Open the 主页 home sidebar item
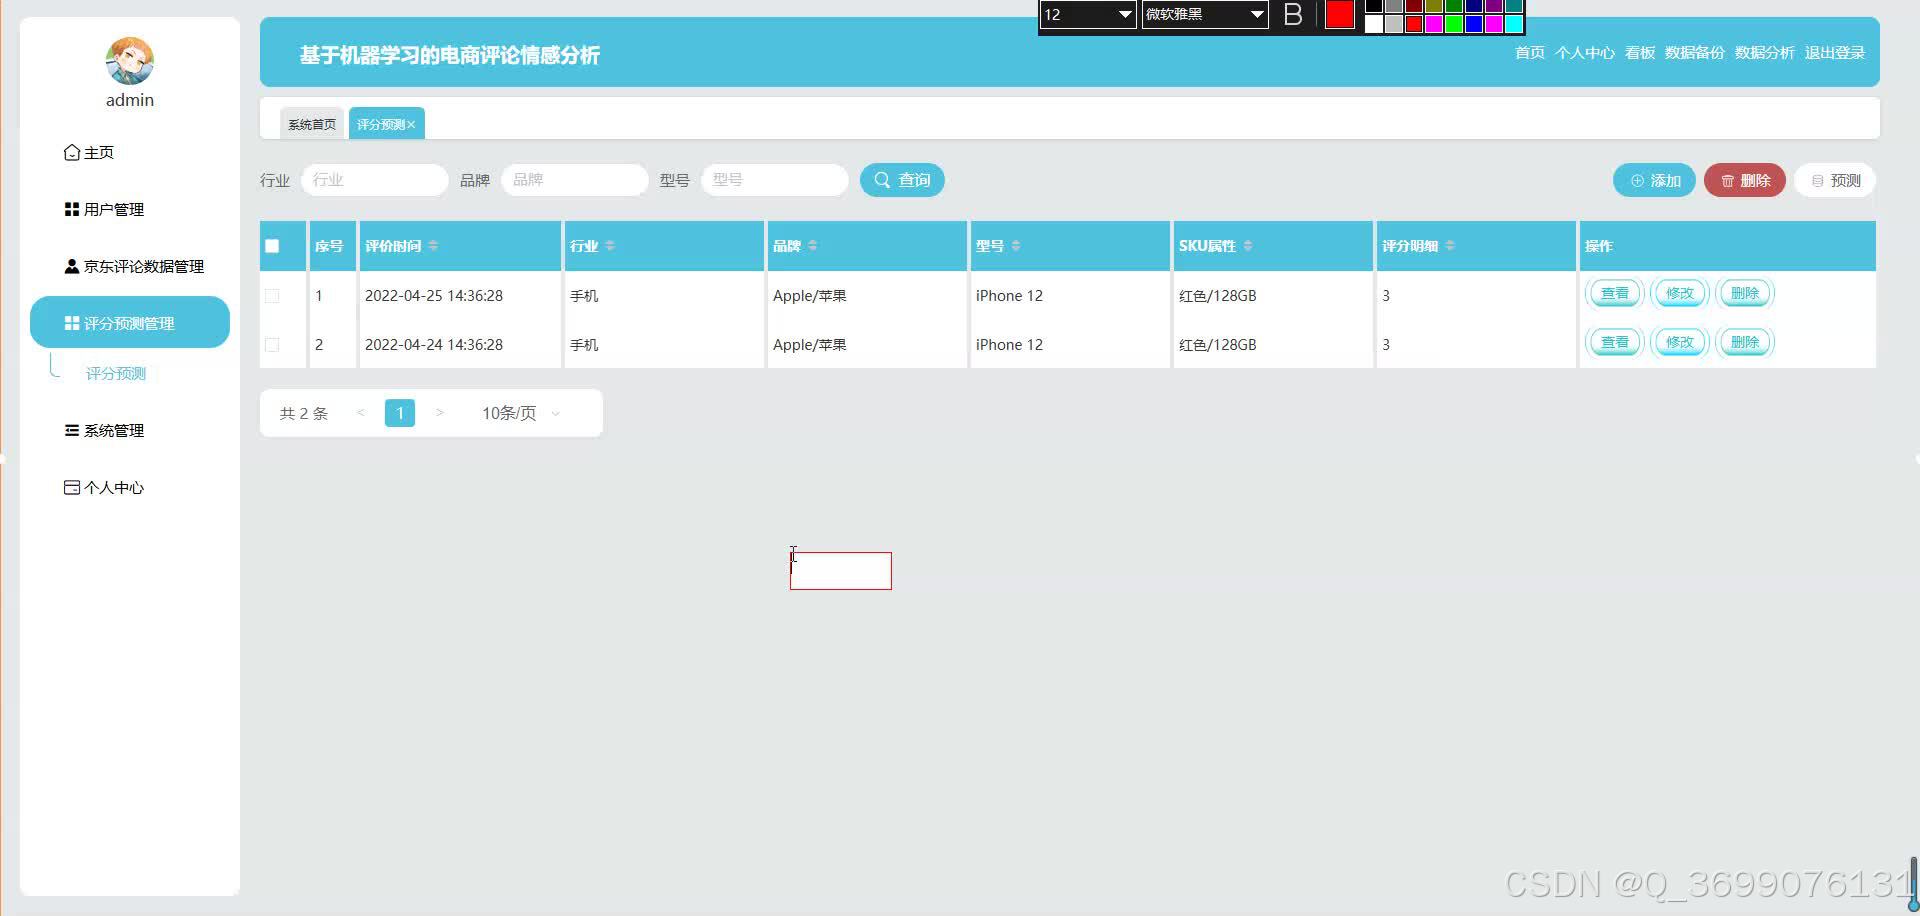This screenshot has width=1920, height=916. pos(89,152)
